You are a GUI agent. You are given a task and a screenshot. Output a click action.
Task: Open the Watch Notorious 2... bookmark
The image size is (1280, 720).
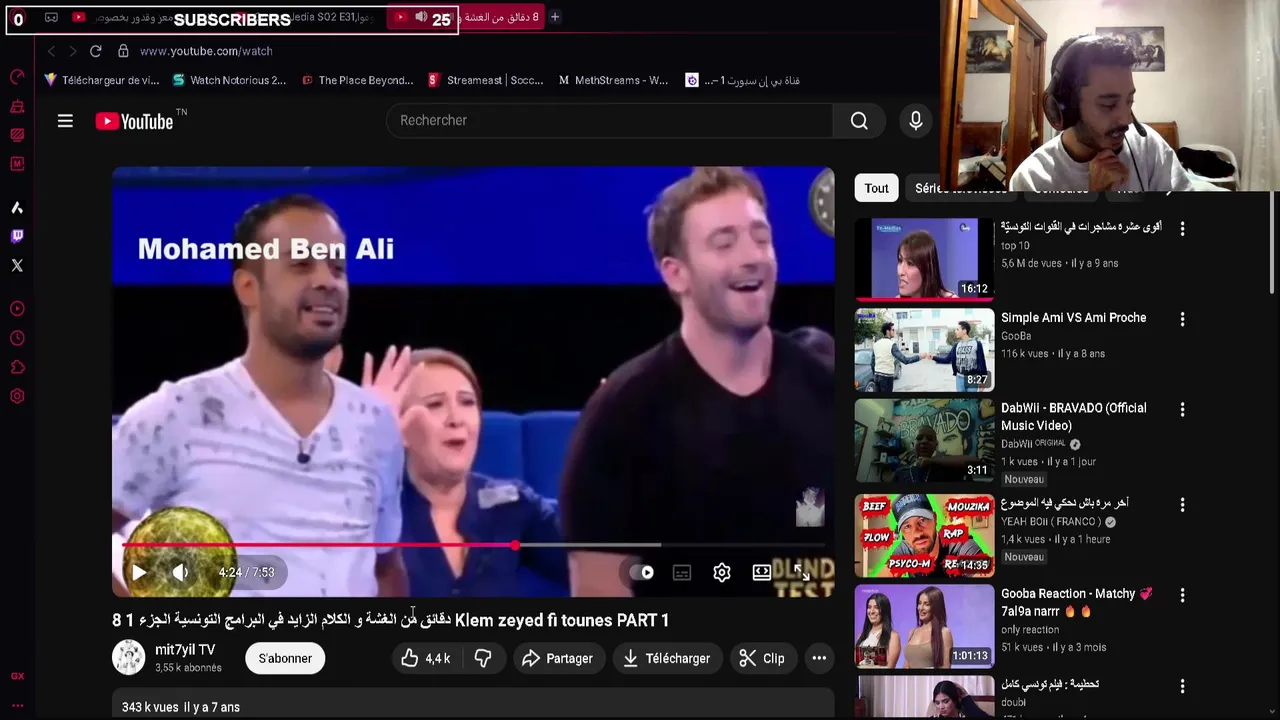point(229,80)
